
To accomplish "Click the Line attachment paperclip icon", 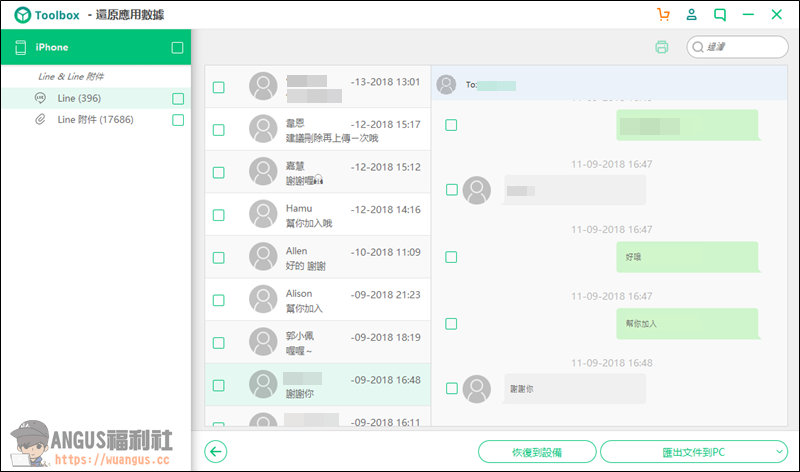I will [40, 119].
